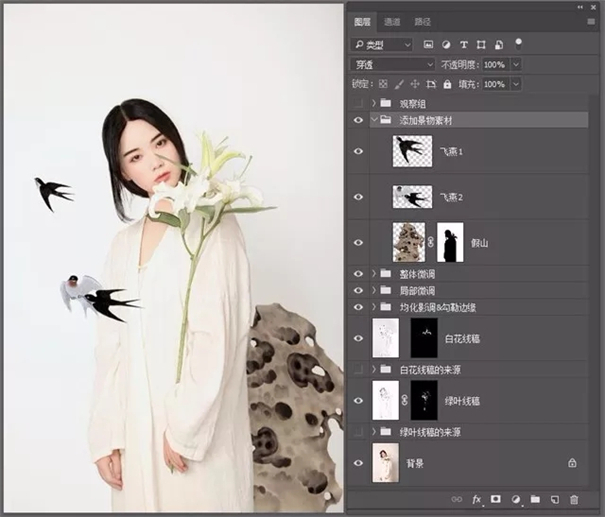The width and height of the screenshot is (605, 517).
Task: Add a layer mask using bottom icon
Action: point(495,498)
